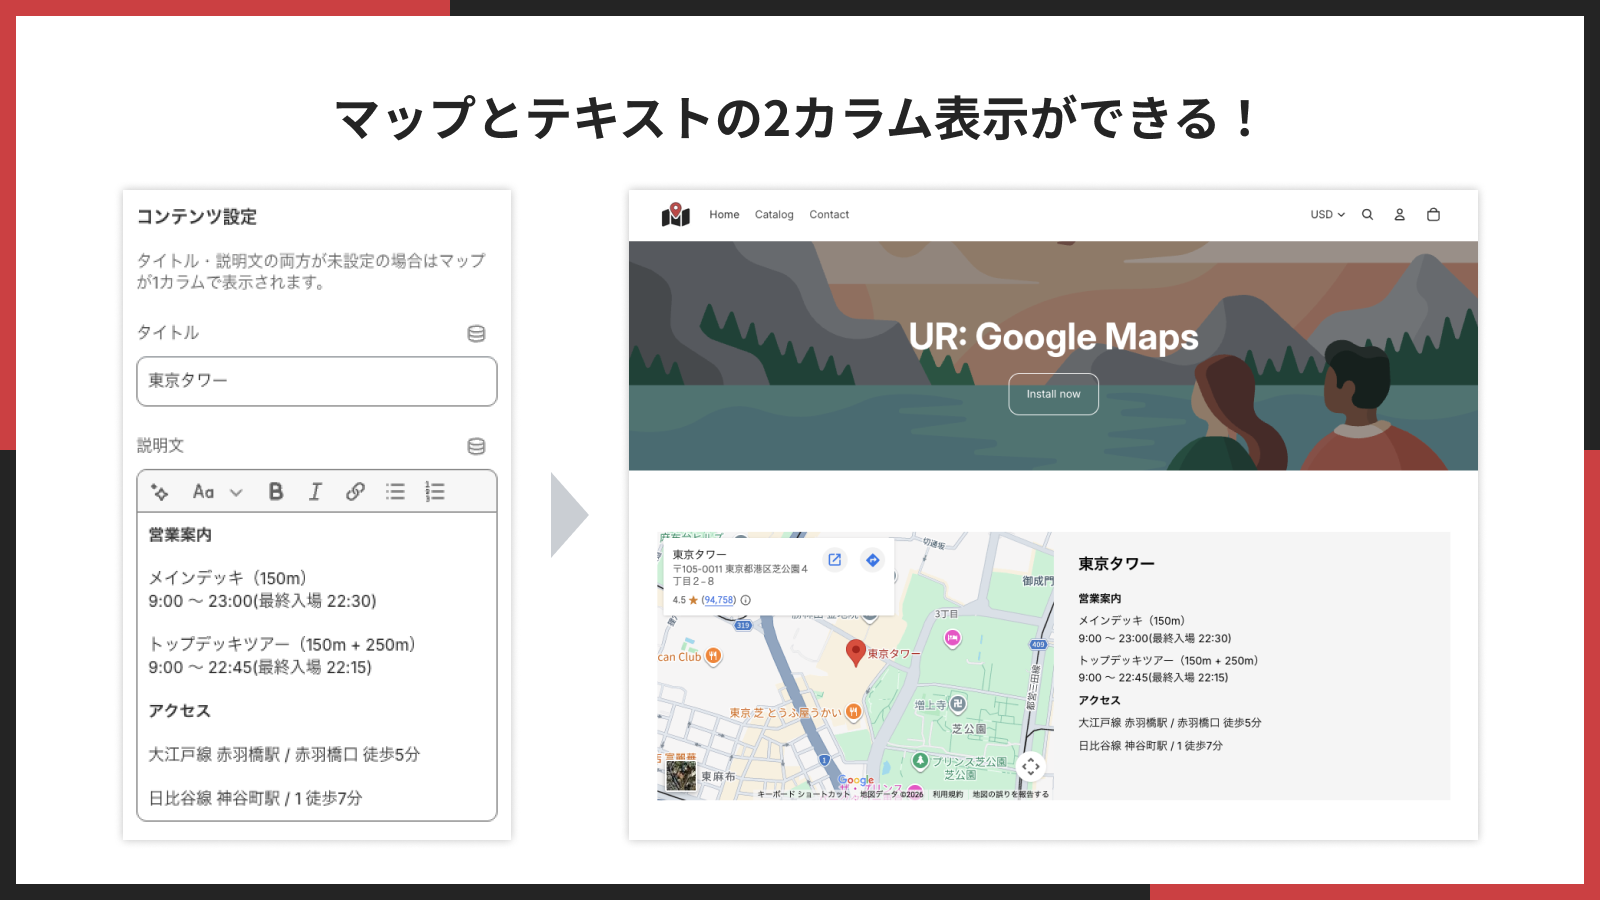Image resolution: width=1600 pixels, height=900 pixels.
Task: Open the 94,758 reviews link
Action: click(x=719, y=600)
